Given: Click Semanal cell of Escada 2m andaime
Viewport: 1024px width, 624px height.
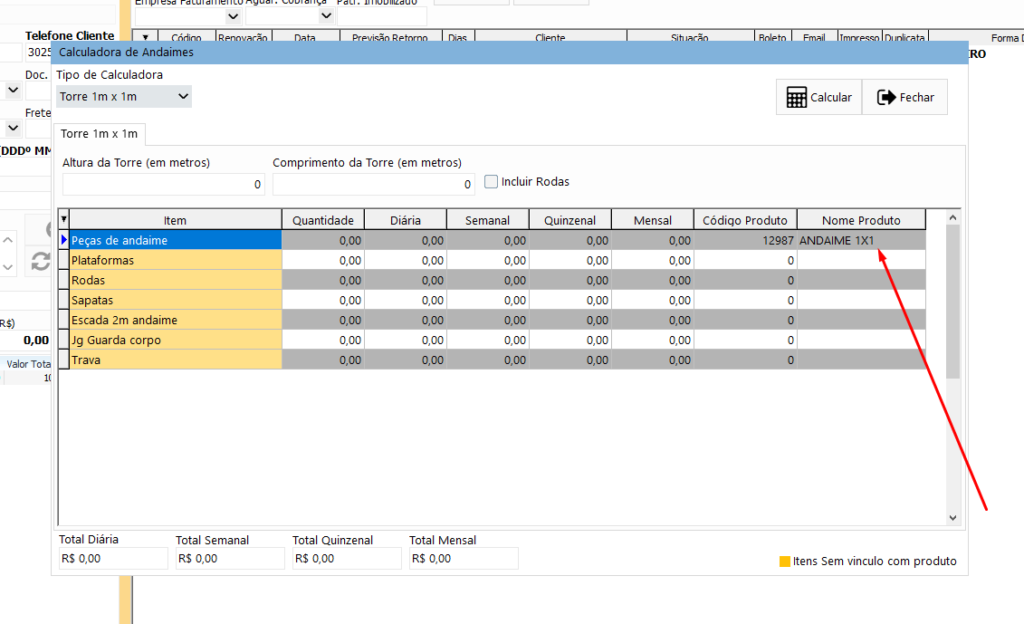Looking at the screenshot, I should [487, 320].
